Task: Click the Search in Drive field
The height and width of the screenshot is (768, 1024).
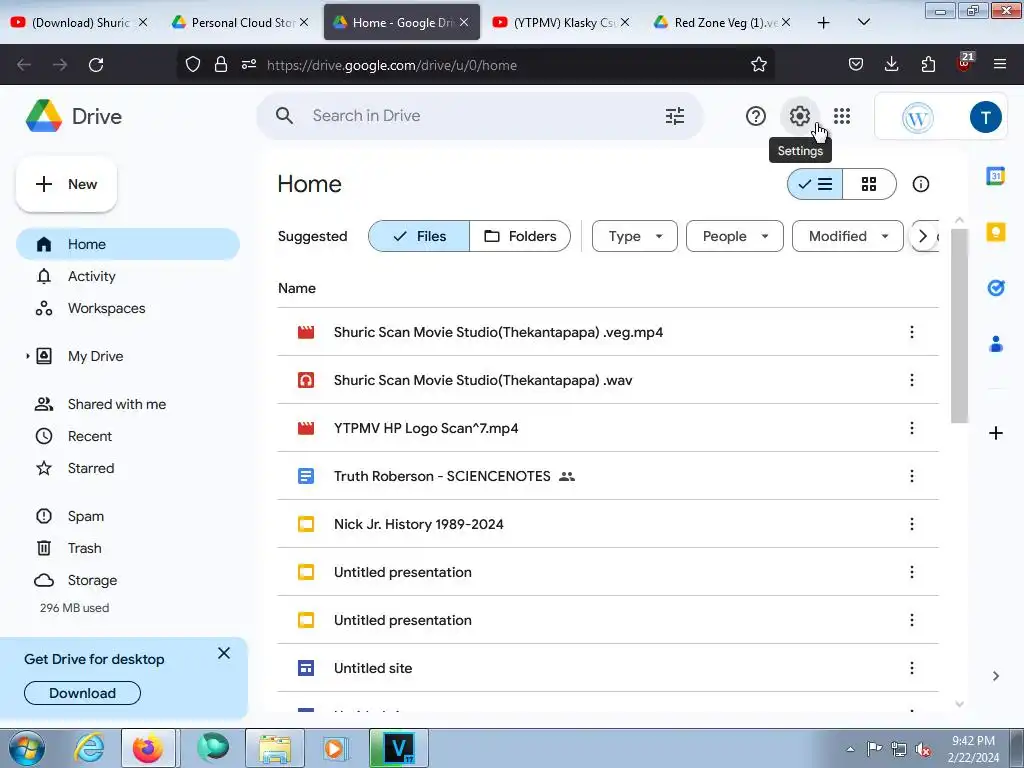Action: [480, 116]
